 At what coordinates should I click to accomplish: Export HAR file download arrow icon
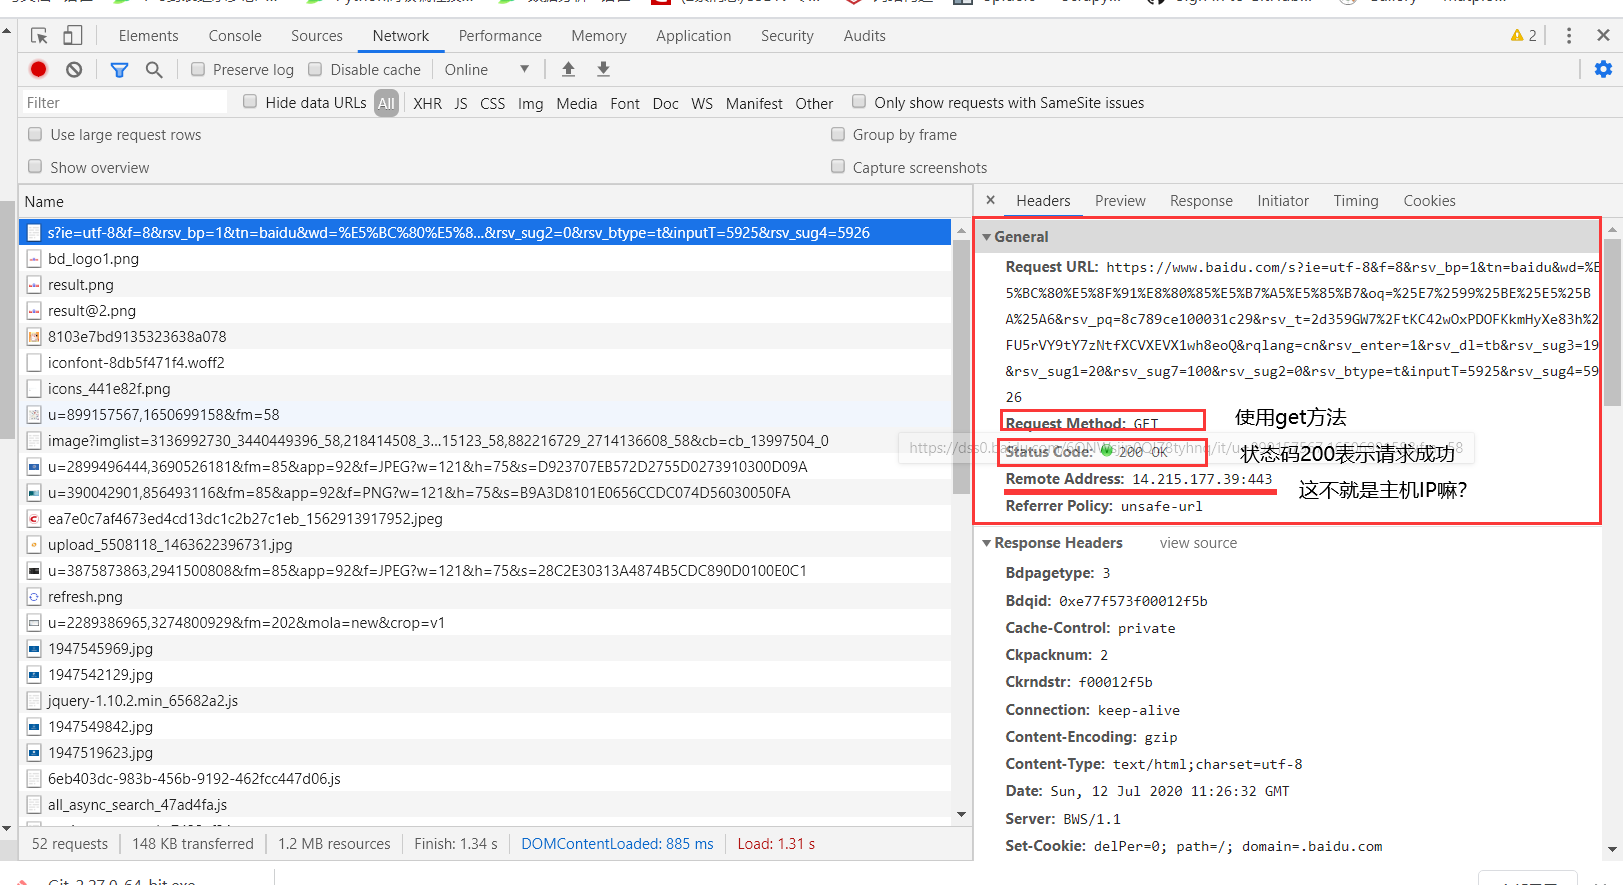tap(603, 69)
